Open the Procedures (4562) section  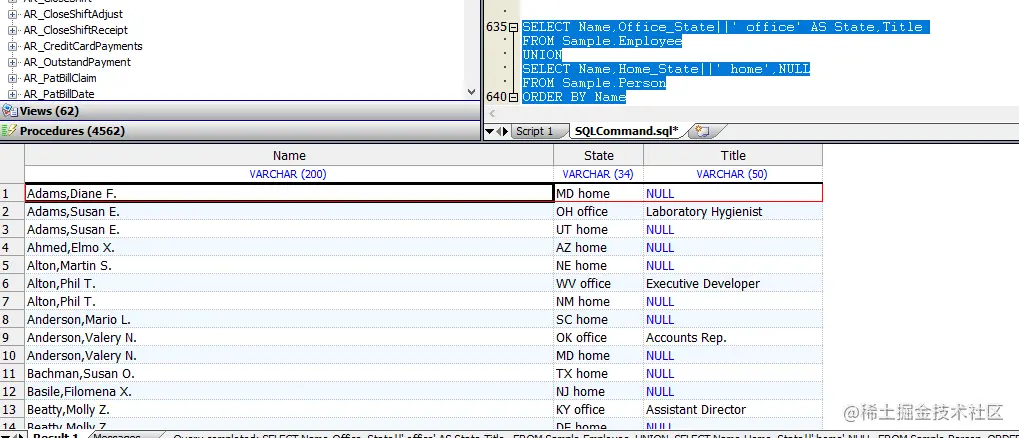[x=240, y=131]
